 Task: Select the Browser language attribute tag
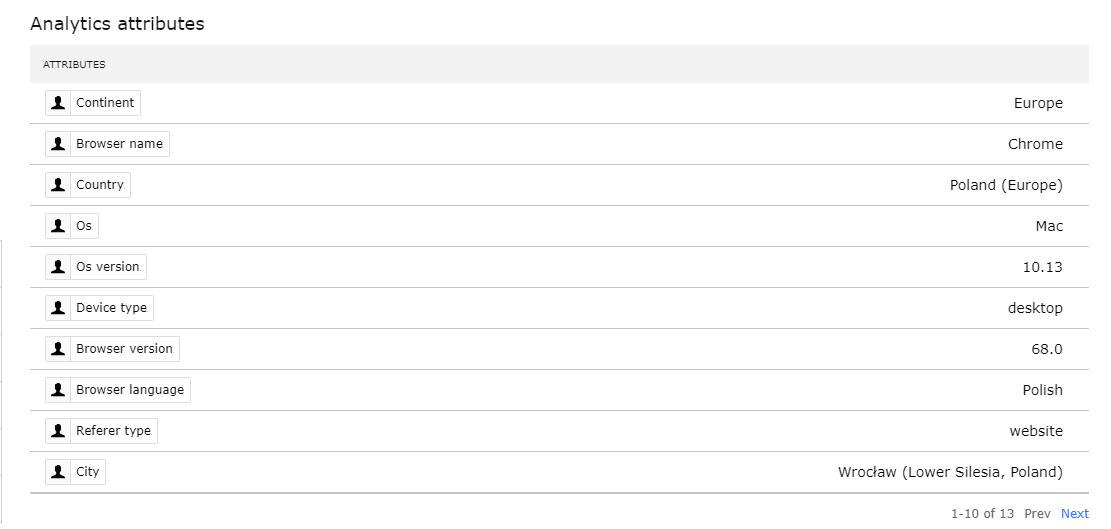coord(118,390)
